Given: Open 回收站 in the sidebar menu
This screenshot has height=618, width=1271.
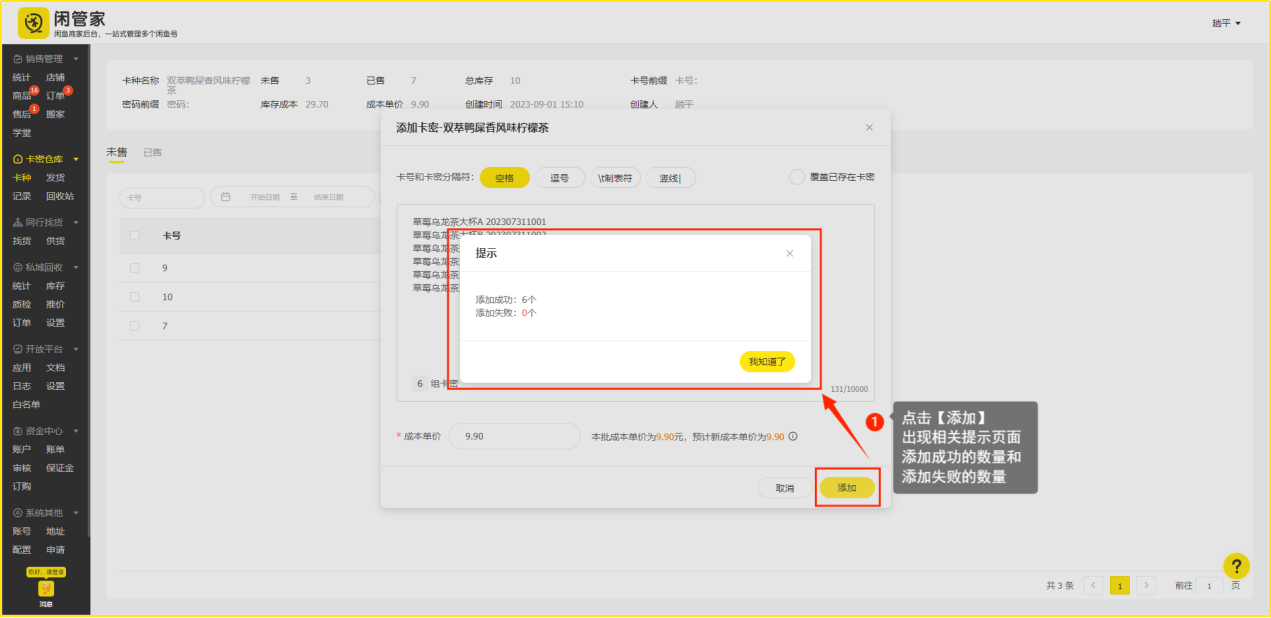Looking at the screenshot, I should tap(59, 196).
